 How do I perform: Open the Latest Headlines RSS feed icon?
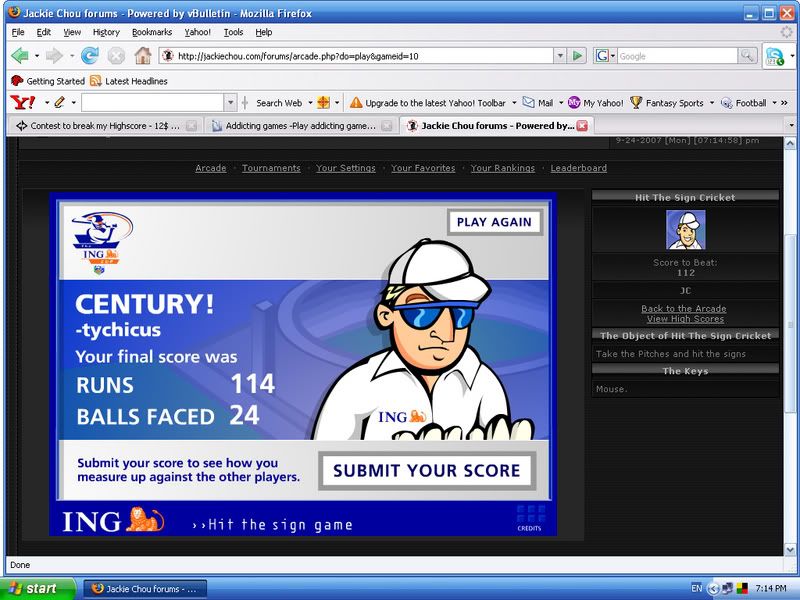[x=95, y=81]
